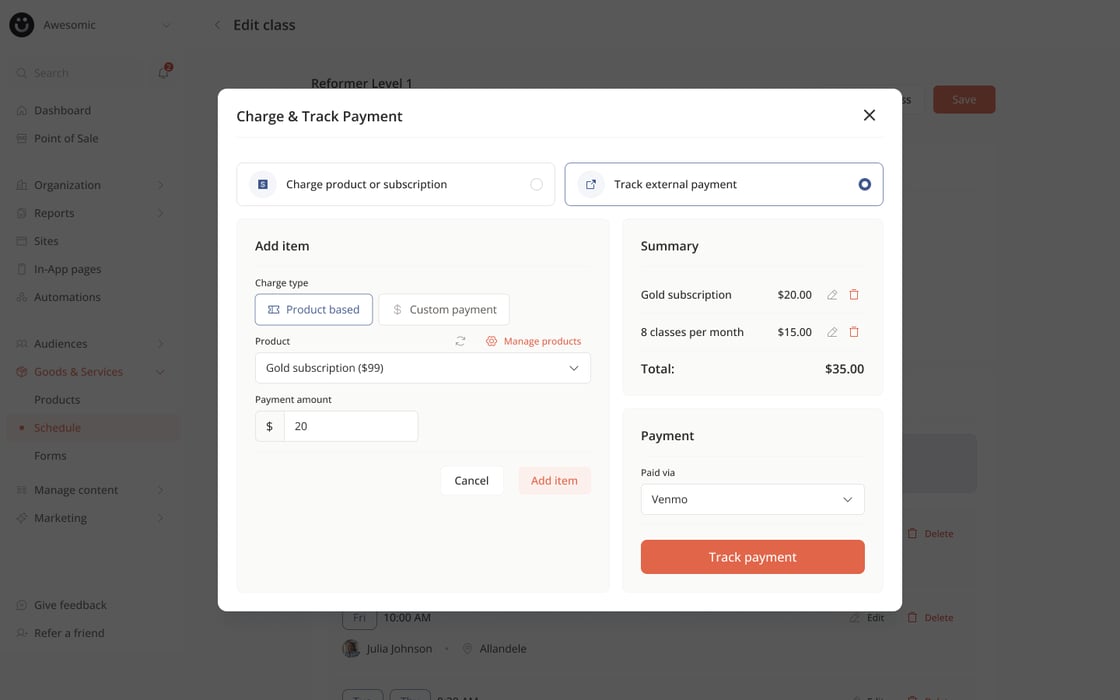This screenshot has height=700, width=1120.
Task: Open the Forms page in the sidebar
Action: click(x=48, y=455)
